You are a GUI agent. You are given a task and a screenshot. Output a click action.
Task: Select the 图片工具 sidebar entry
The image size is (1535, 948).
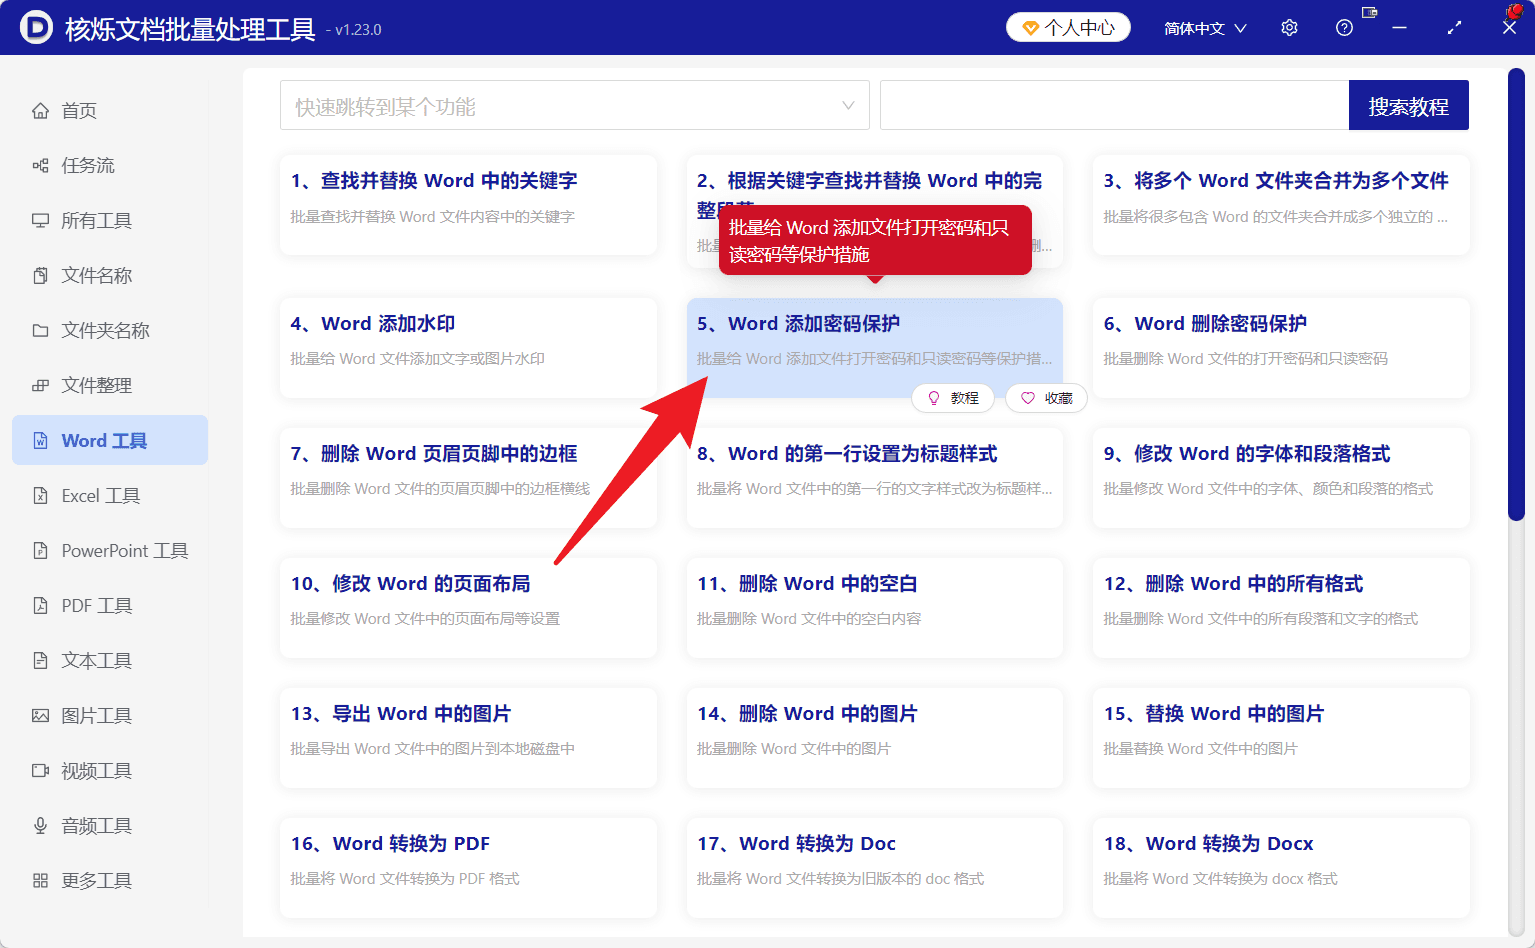pyautogui.click(x=110, y=716)
